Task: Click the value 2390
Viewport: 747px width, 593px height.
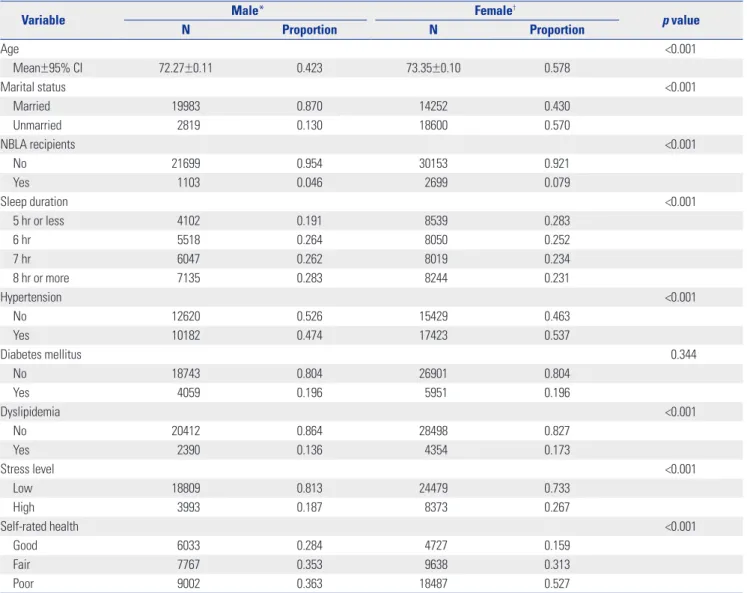Action: point(189,450)
